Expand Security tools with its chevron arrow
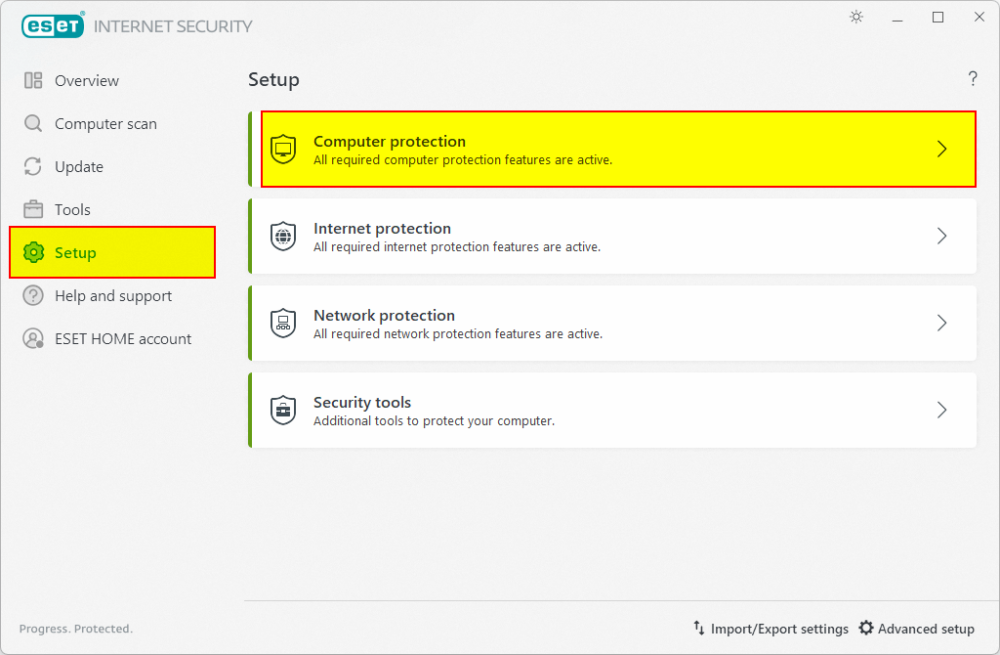The image size is (1000, 655). [x=941, y=410]
